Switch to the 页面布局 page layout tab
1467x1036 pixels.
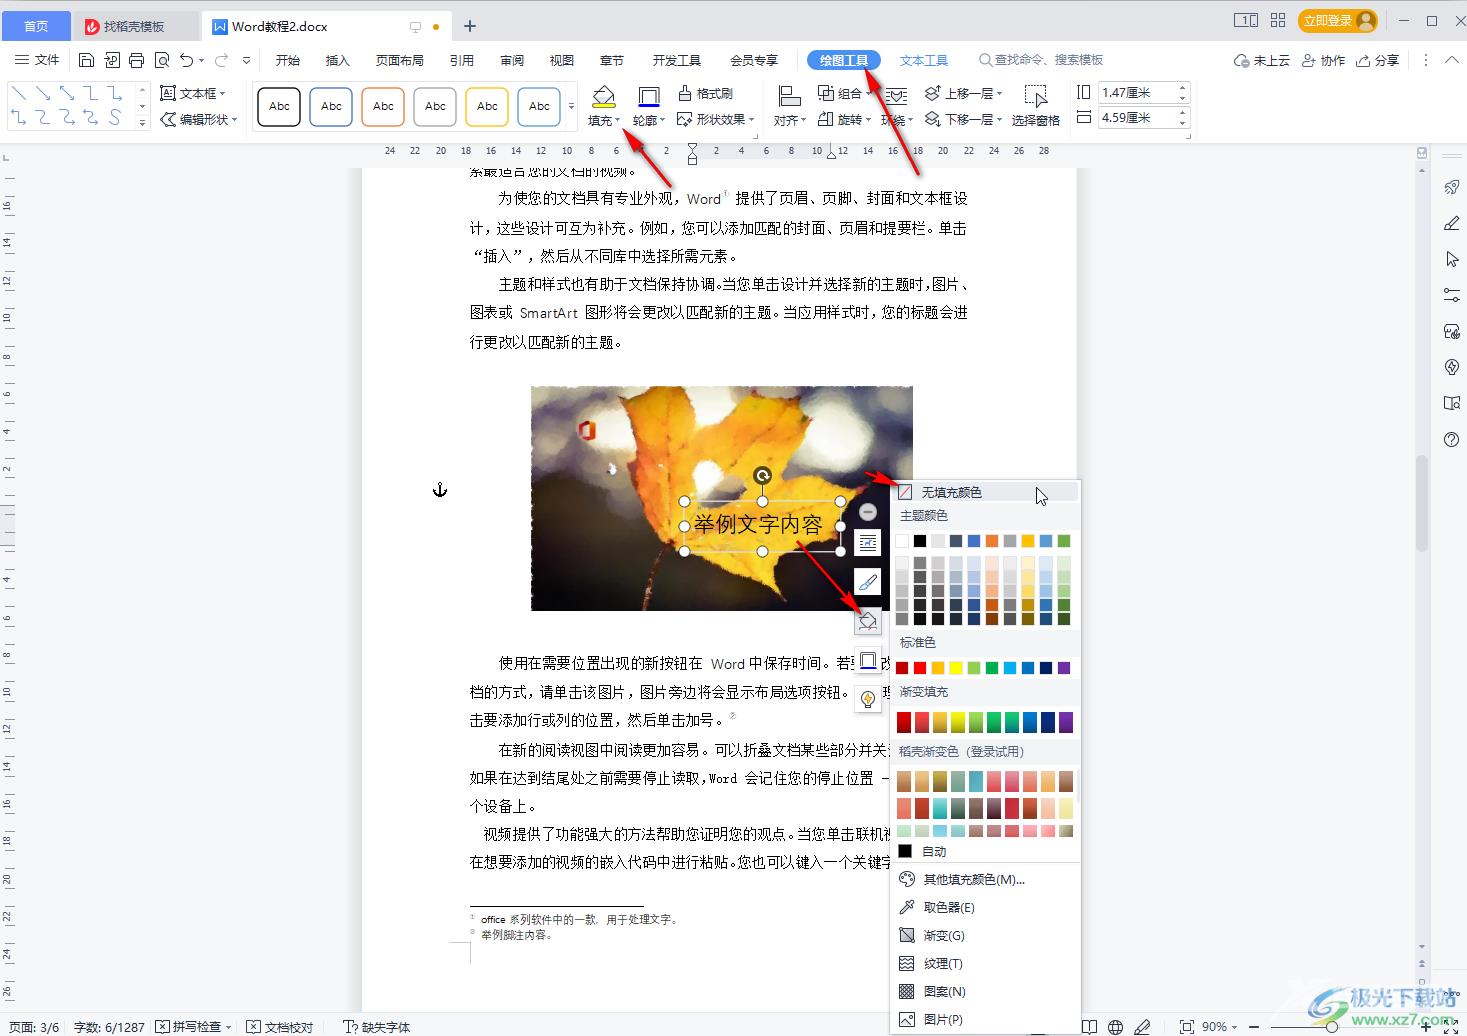click(x=400, y=60)
